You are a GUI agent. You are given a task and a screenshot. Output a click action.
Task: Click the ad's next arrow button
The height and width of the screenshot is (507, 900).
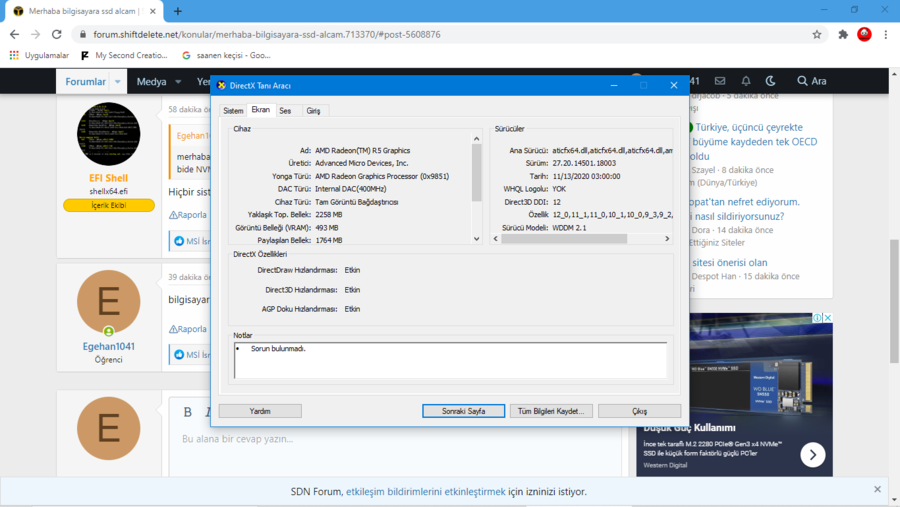pos(813,455)
